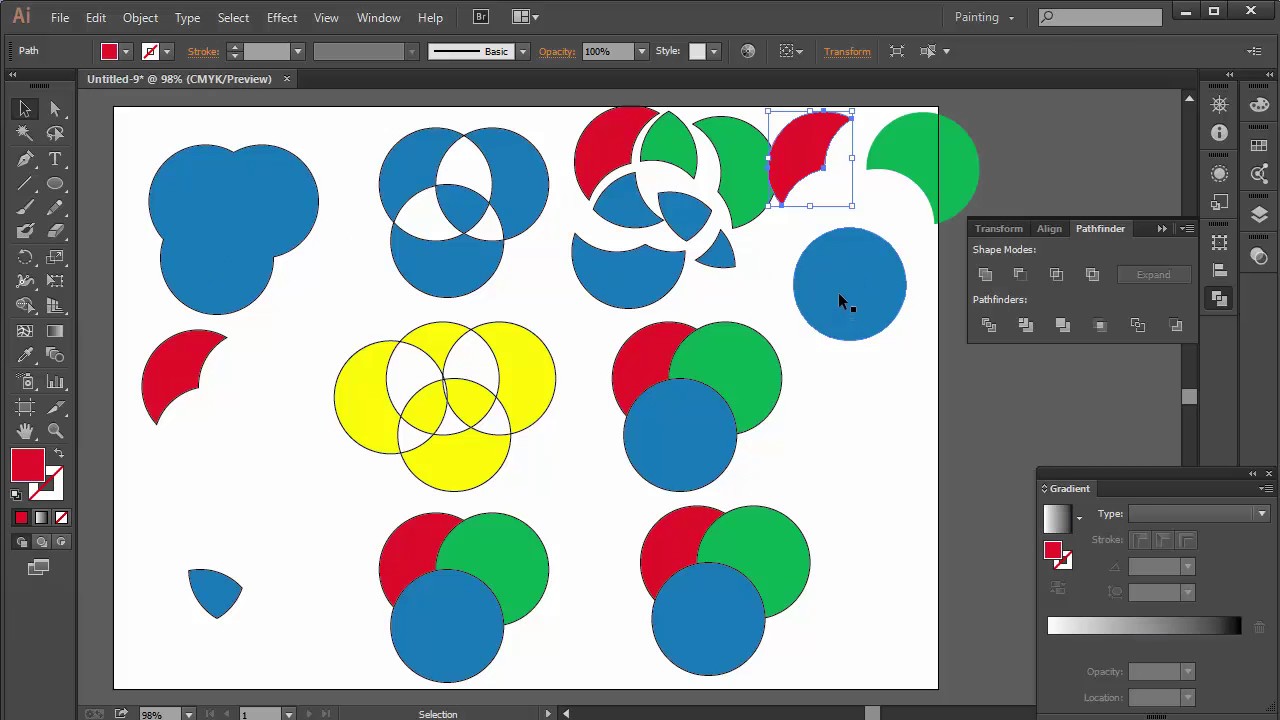Apply the Divide pathfinder
The image size is (1280, 720).
pyautogui.click(x=989, y=325)
